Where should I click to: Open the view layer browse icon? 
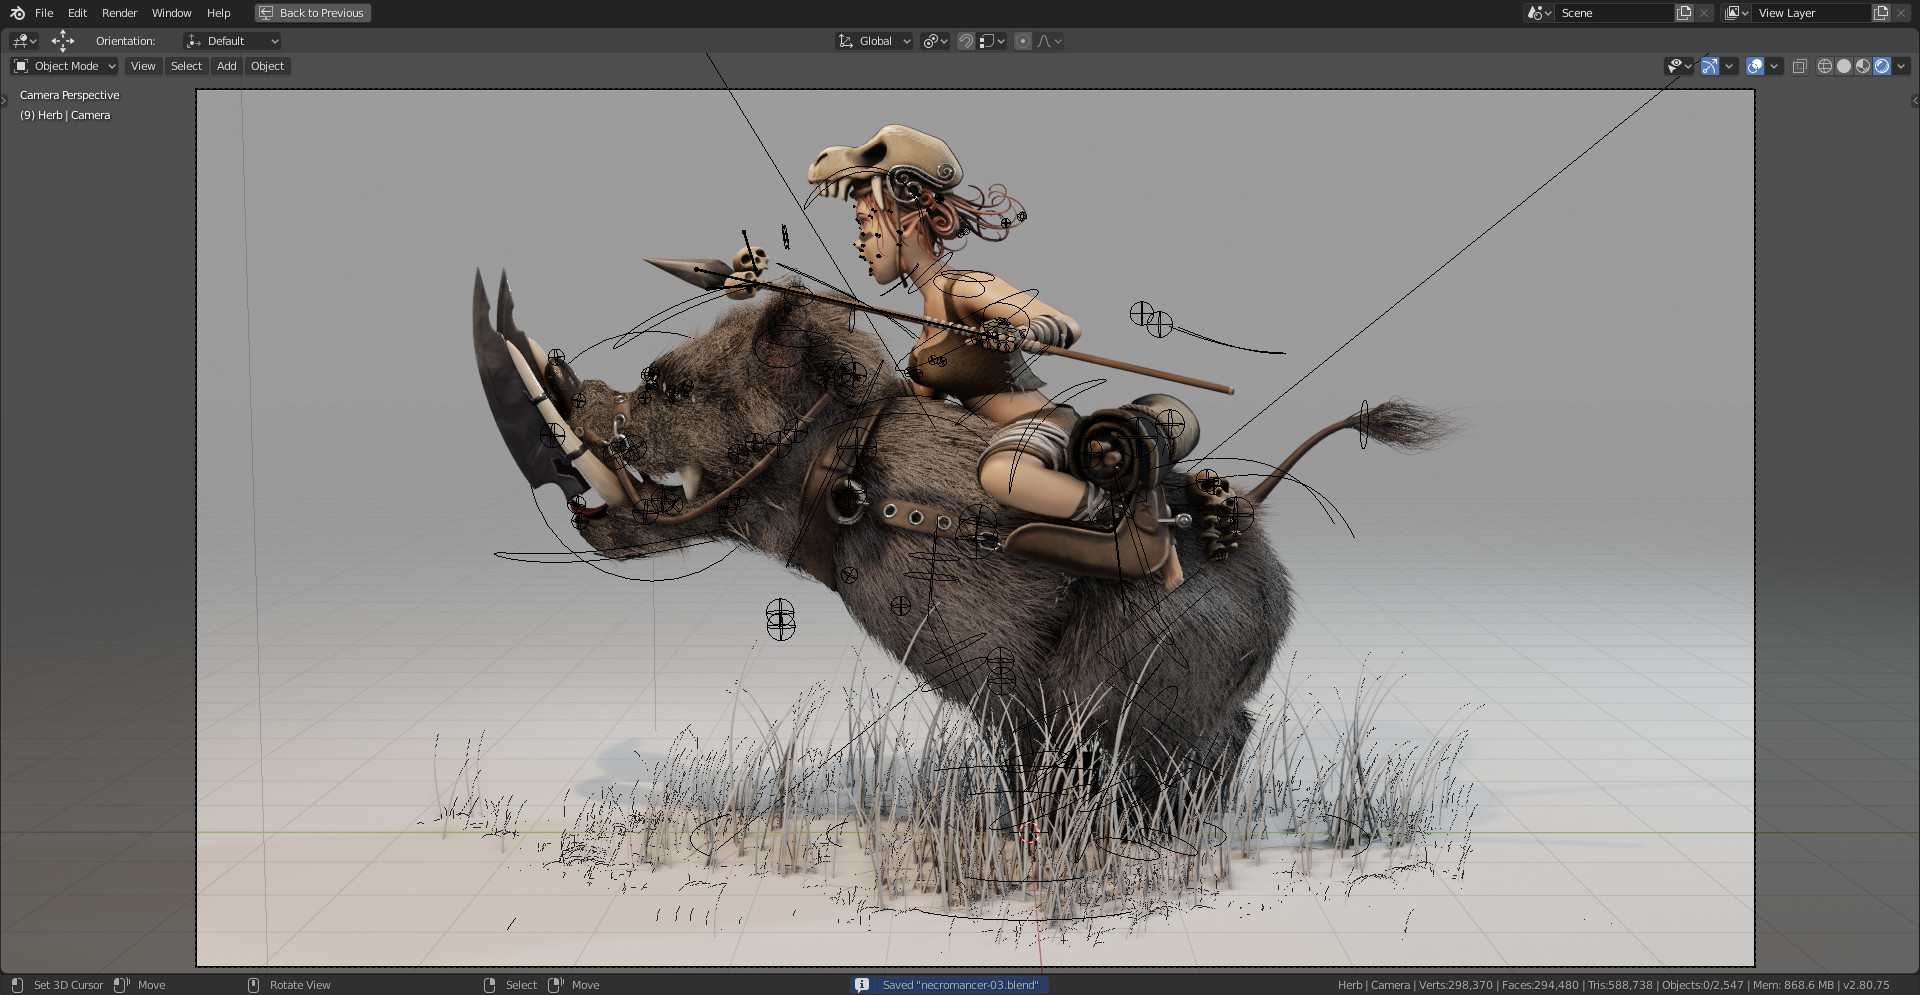pyautogui.click(x=1736, y=13)
